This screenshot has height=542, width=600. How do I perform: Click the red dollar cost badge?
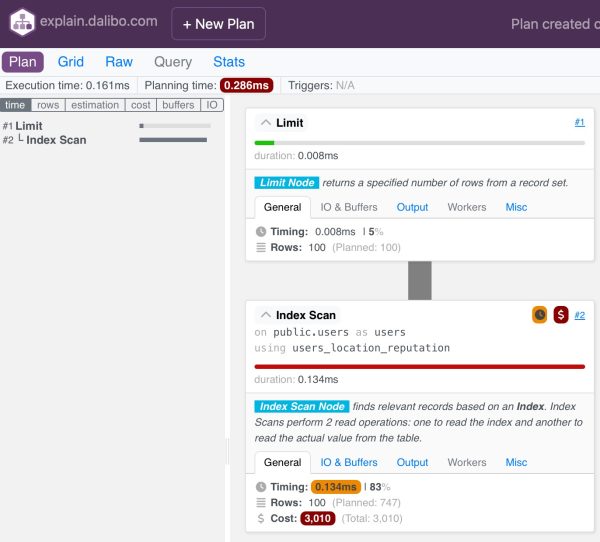(560, 315)
